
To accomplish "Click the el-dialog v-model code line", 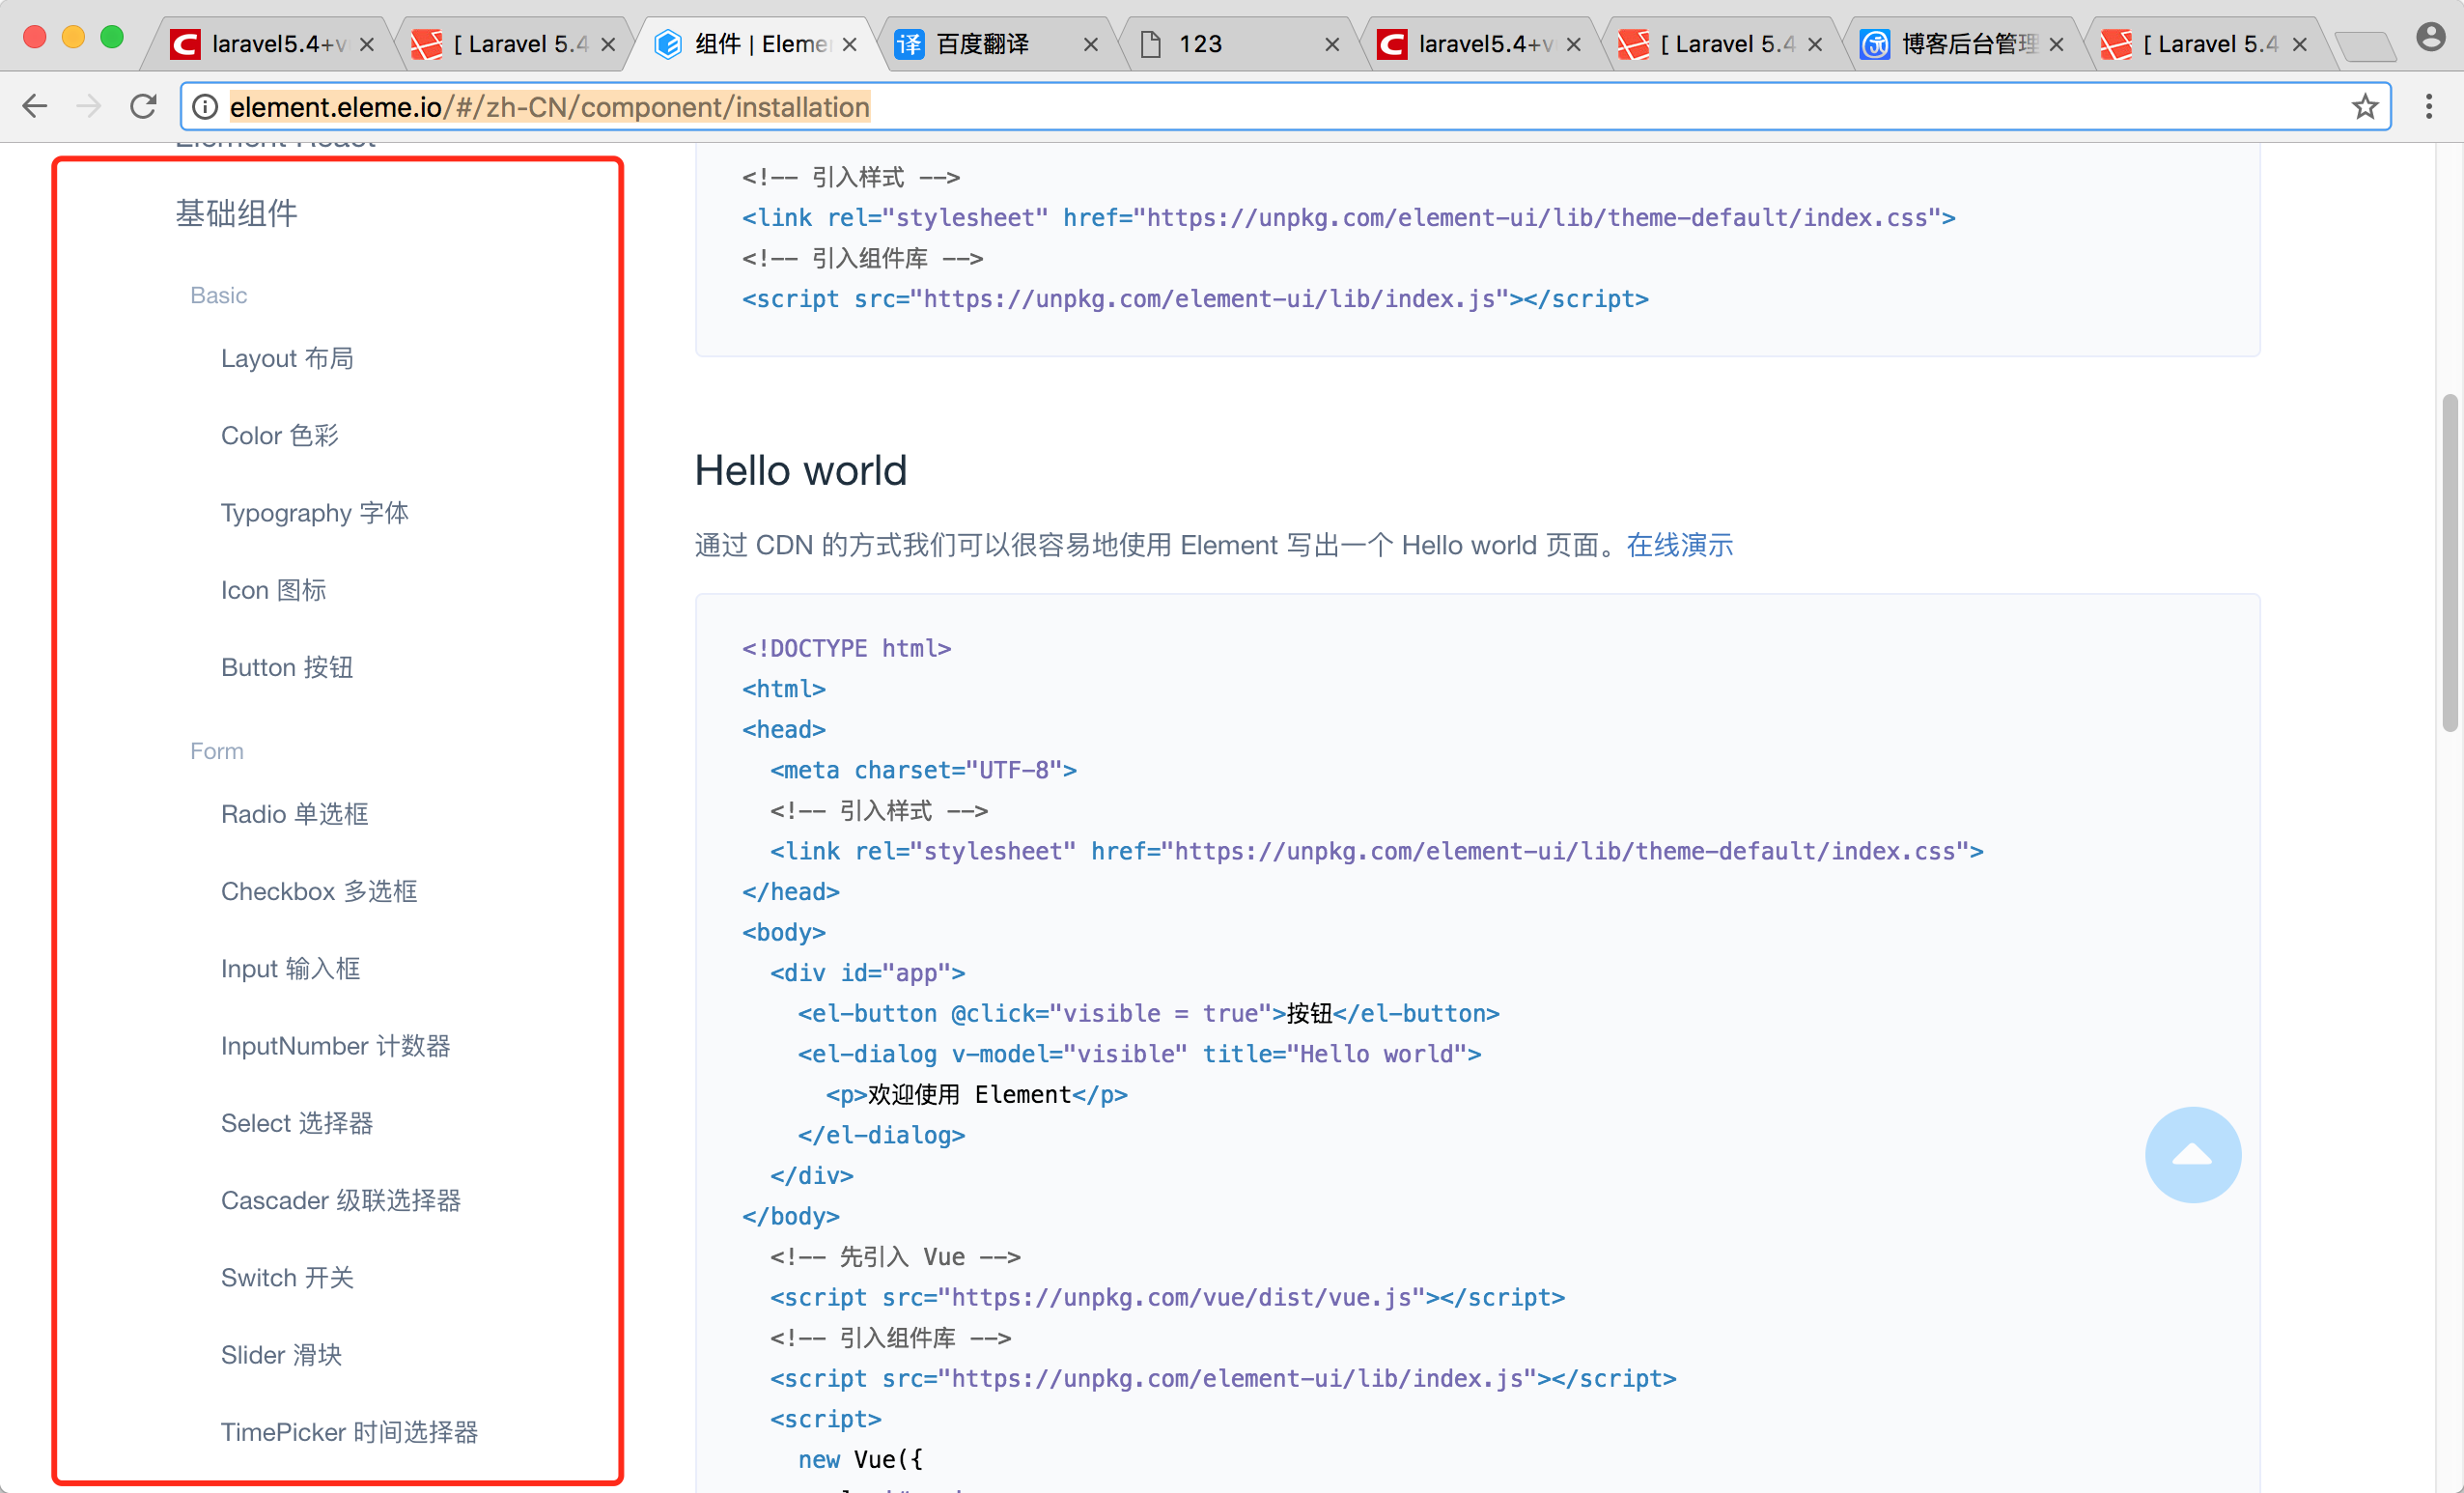I will (x=1139, y=1053).
